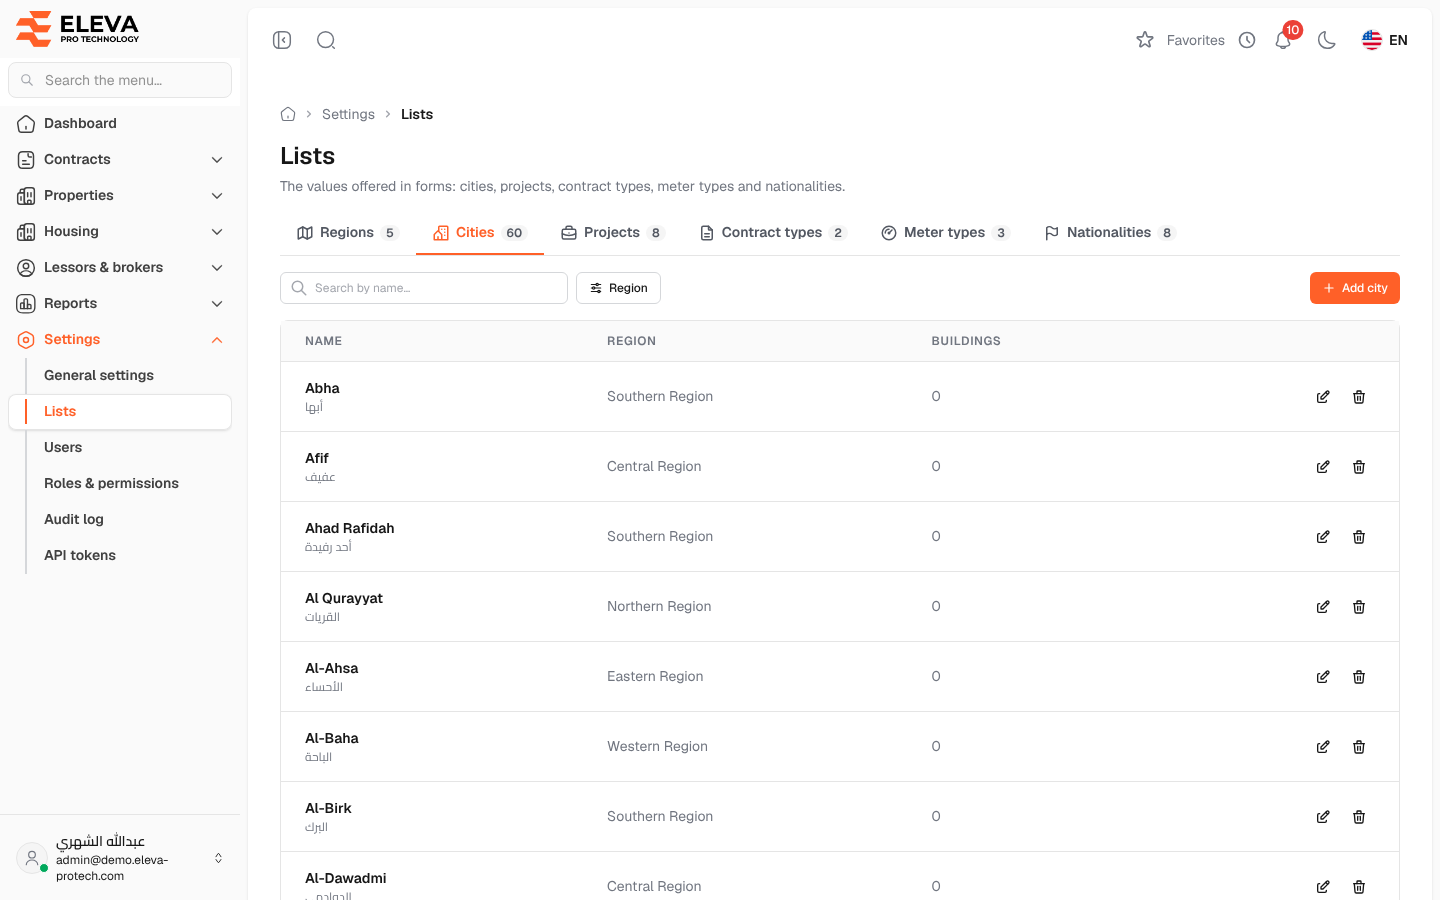This screenshot has width=1440, height=900.
Task: Delete the Abha city row
Action: pos(1359,397)
